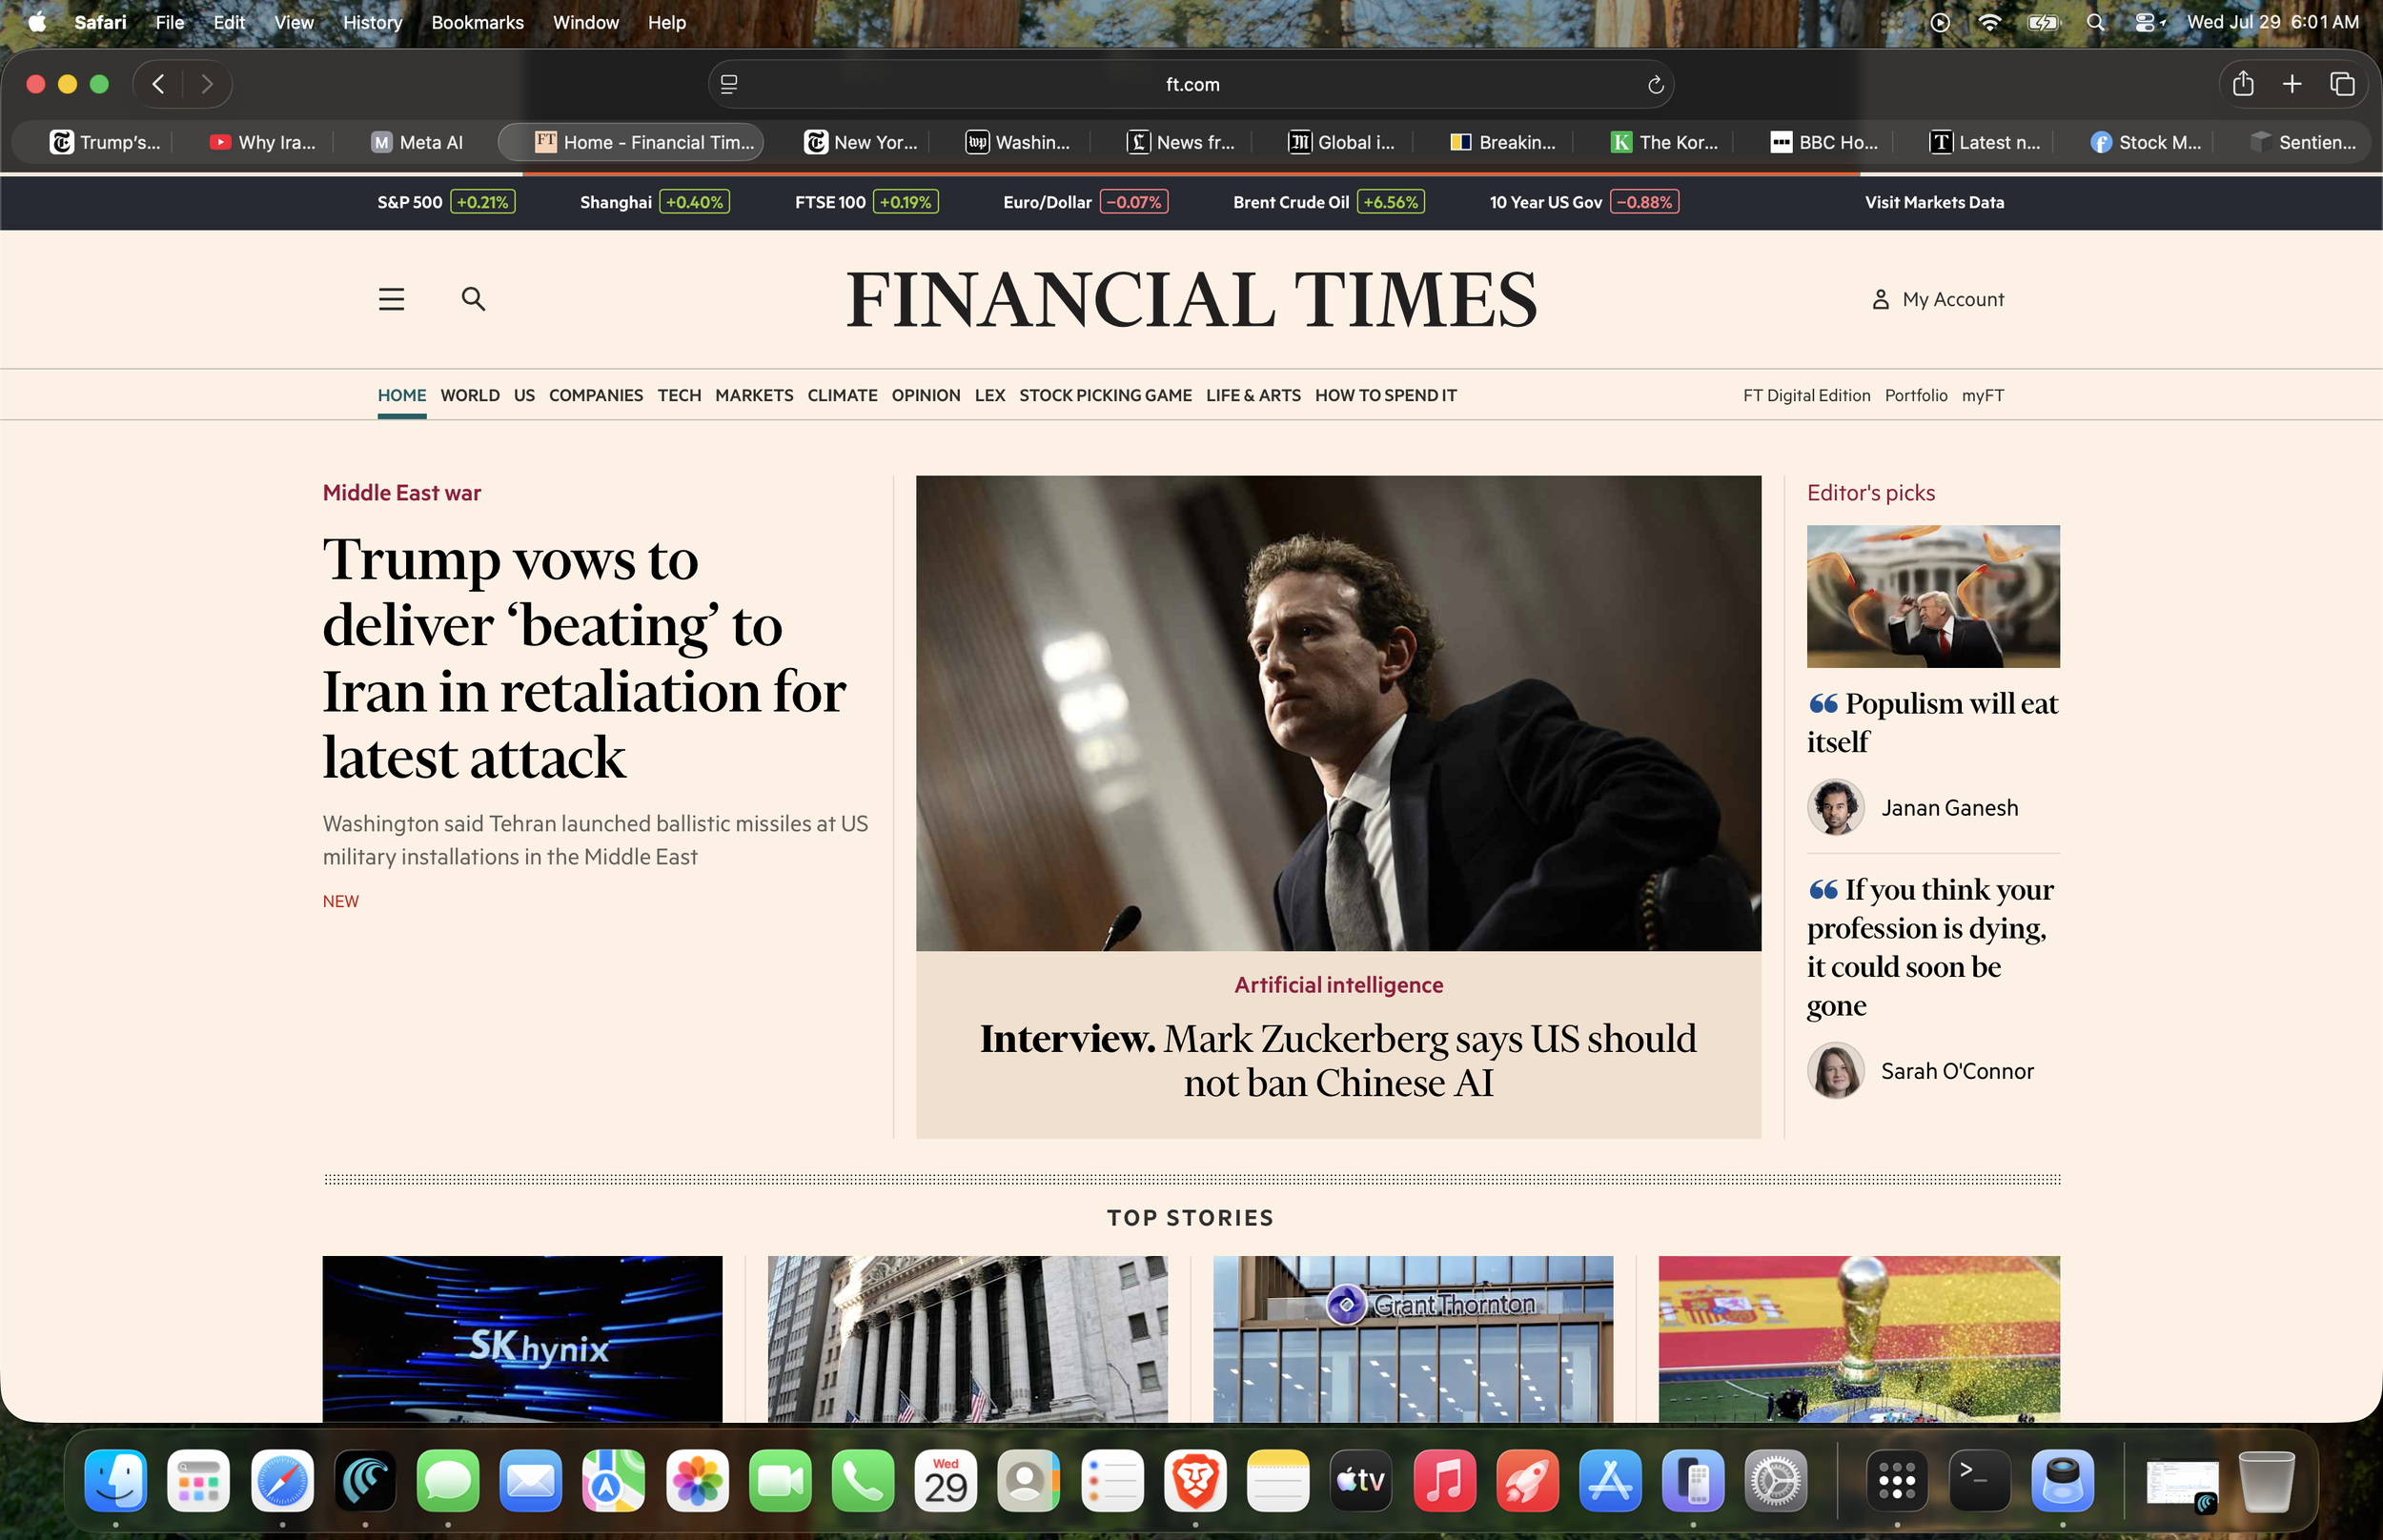Image resolution: width=2383 pixels, height=1540 pixels.
Task: Open the COMPANIES section
Action: (596, 395)
